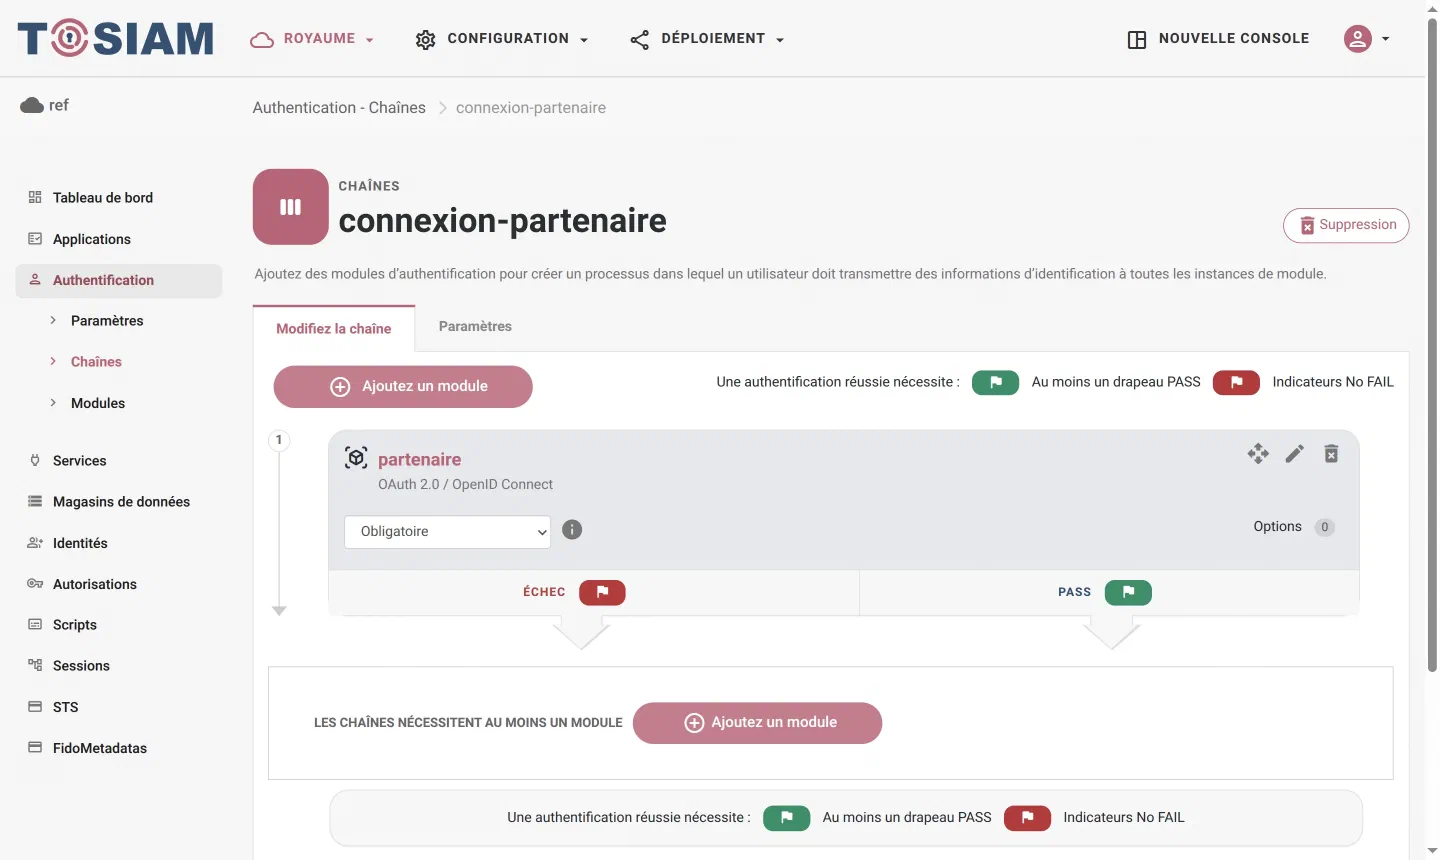Image resolution: width=1440 pixels, height=860 pixels.
Task: Open the CONFIGURATION menu
Action: point(502,39)
